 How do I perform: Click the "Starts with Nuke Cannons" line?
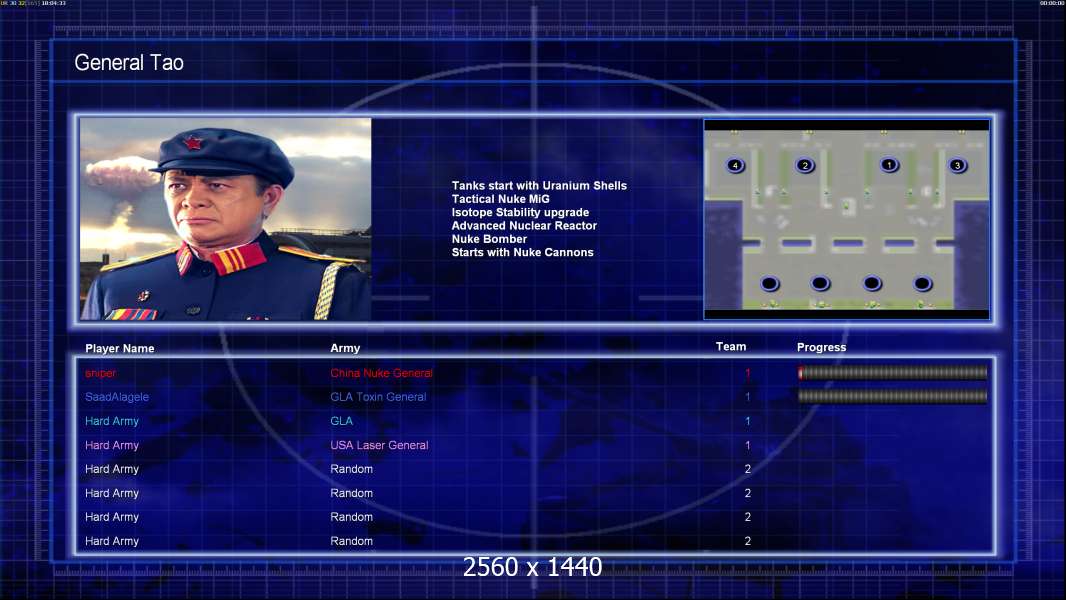pos(523,252)
